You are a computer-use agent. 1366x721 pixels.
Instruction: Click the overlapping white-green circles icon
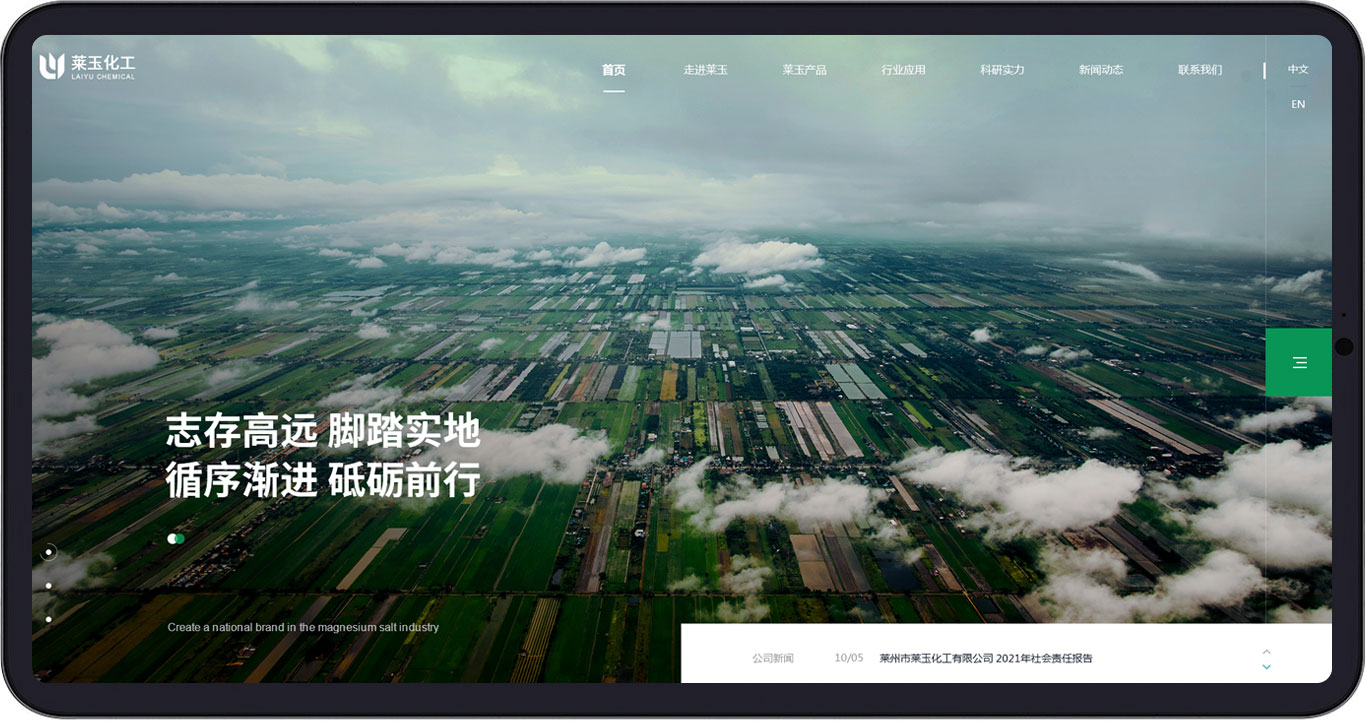(x=176, y=539)
